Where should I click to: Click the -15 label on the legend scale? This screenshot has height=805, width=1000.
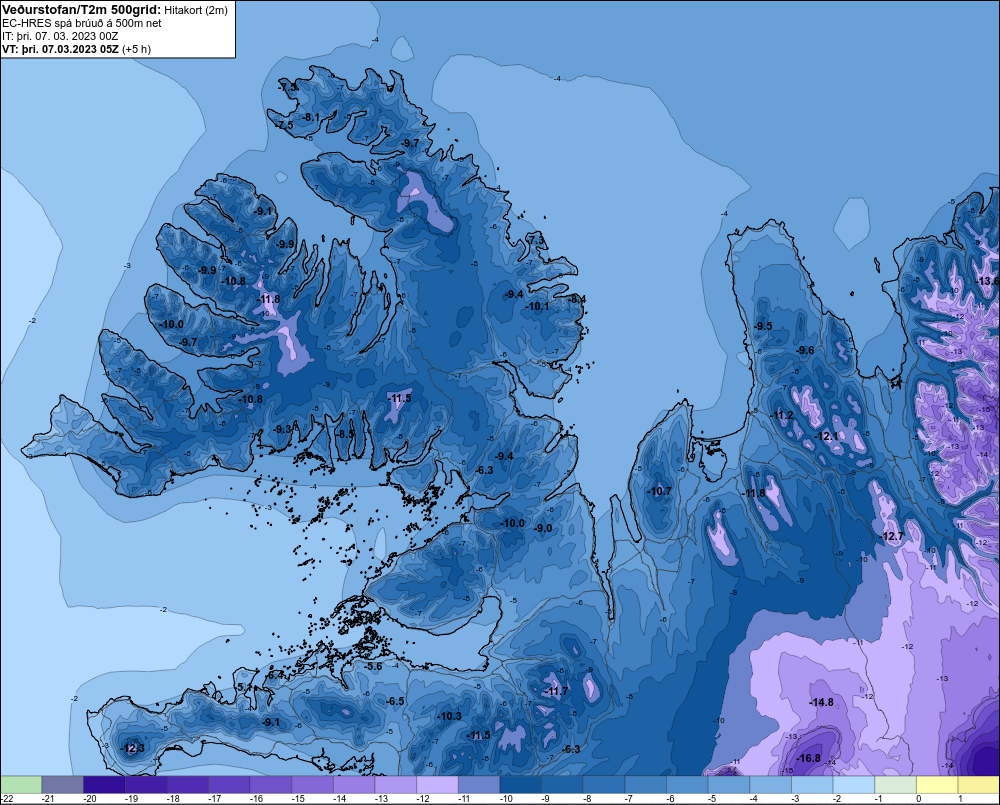coord(297,799)
